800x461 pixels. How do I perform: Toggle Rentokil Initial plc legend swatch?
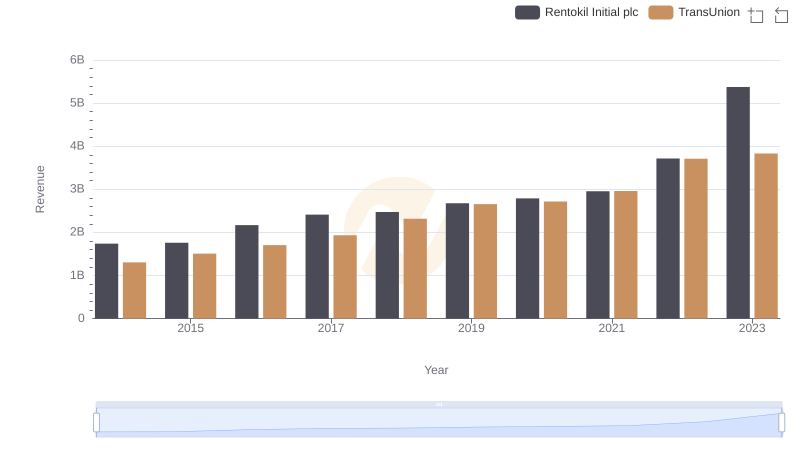(527, 12)
